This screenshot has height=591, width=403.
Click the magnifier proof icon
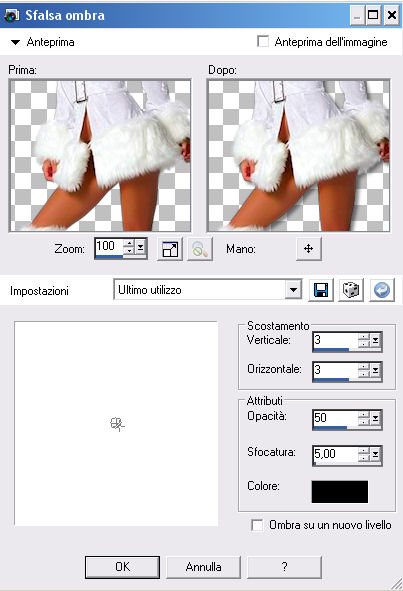[x=200, y=249]
